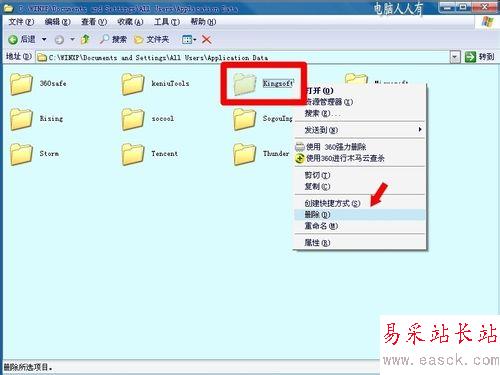The width and height of the screenshot is (500, 375).
Task: Go up one folder level icon
Action: click(x=86, y=40)
